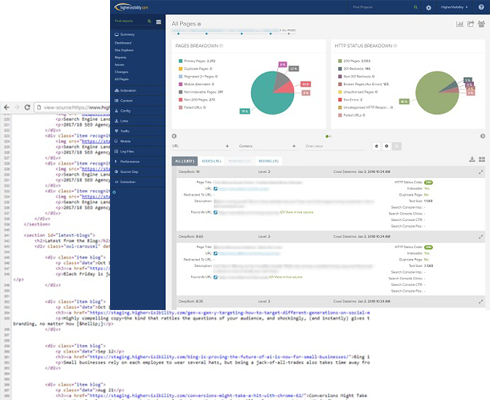This screenshot has width=490, height=400.
Task: Click the browser reload button
Action: [x=27, y=107]
